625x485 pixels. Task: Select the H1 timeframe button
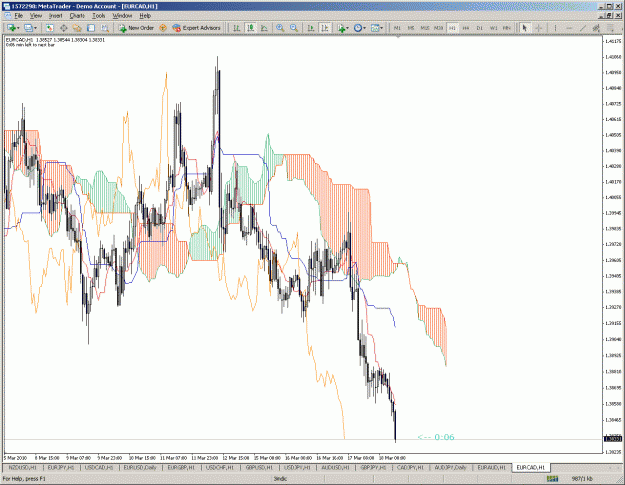[x=452, y=28]
